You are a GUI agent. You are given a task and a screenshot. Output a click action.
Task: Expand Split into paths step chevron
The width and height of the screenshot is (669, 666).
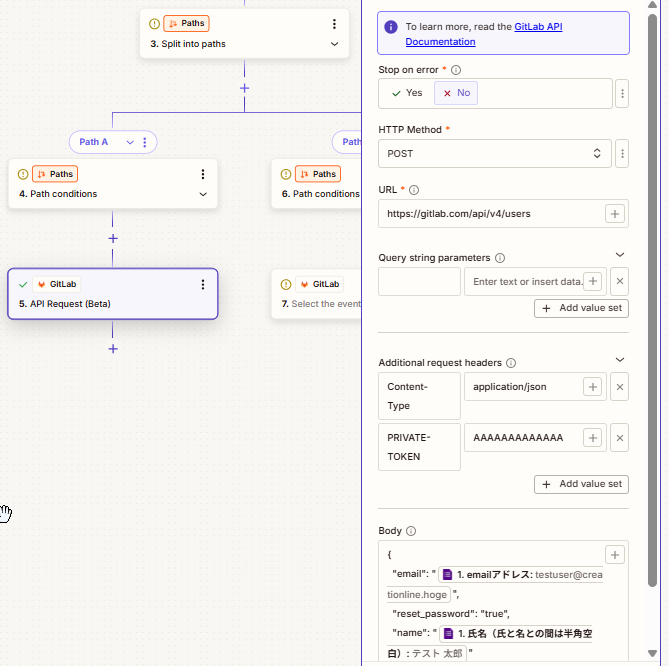(x=334, y=44)
